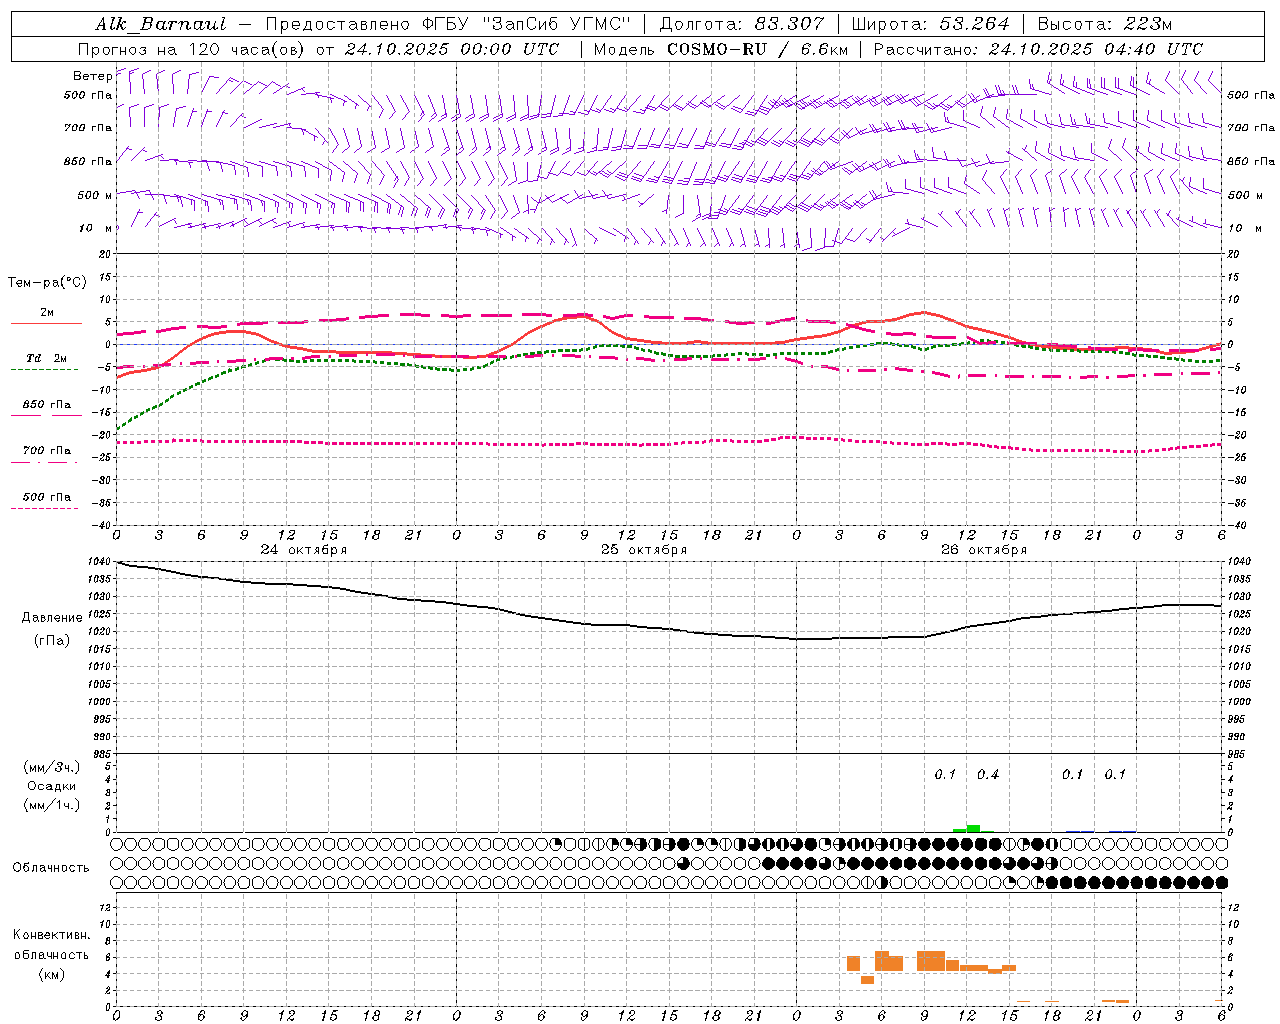Click the "2м" legend entry with solid line
Viewport: 1280px width, 1024px height.
[x=47, y=313]
